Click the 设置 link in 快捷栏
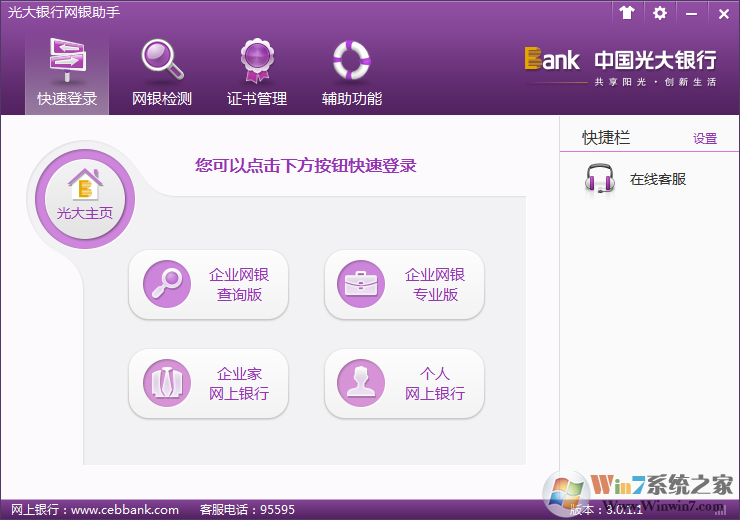The image size is (740, 520). (705, 139)
